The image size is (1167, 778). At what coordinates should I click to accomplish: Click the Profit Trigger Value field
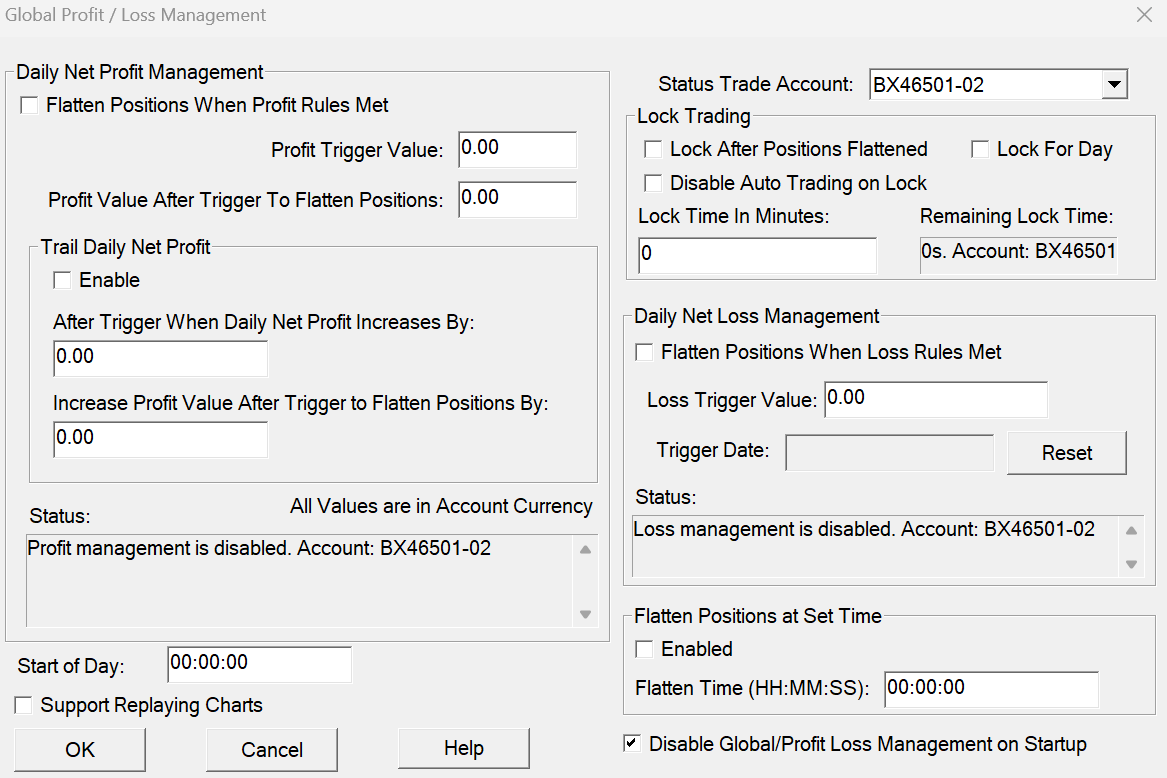517,149
